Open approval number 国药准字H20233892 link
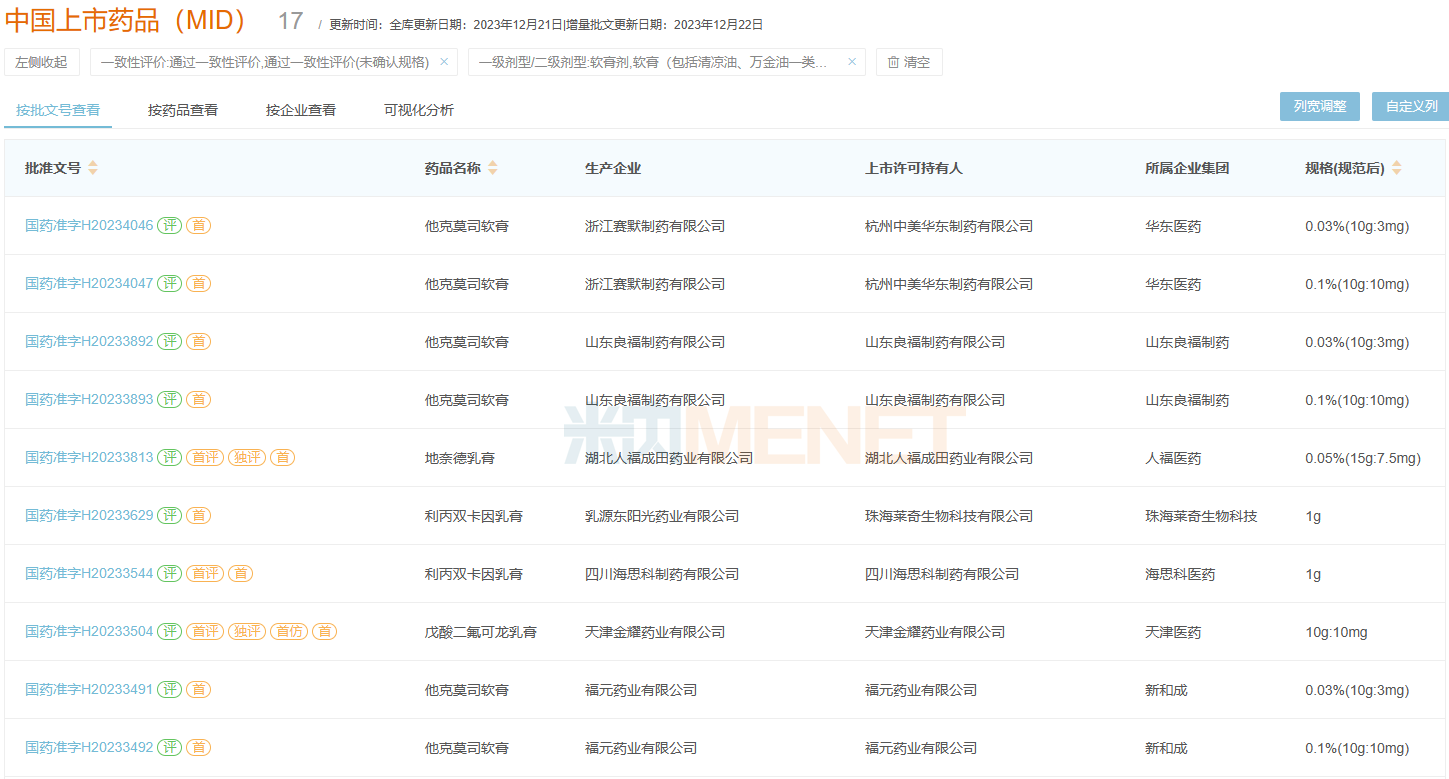This screenshot has width=1449, height=779. tap(89, 342)
